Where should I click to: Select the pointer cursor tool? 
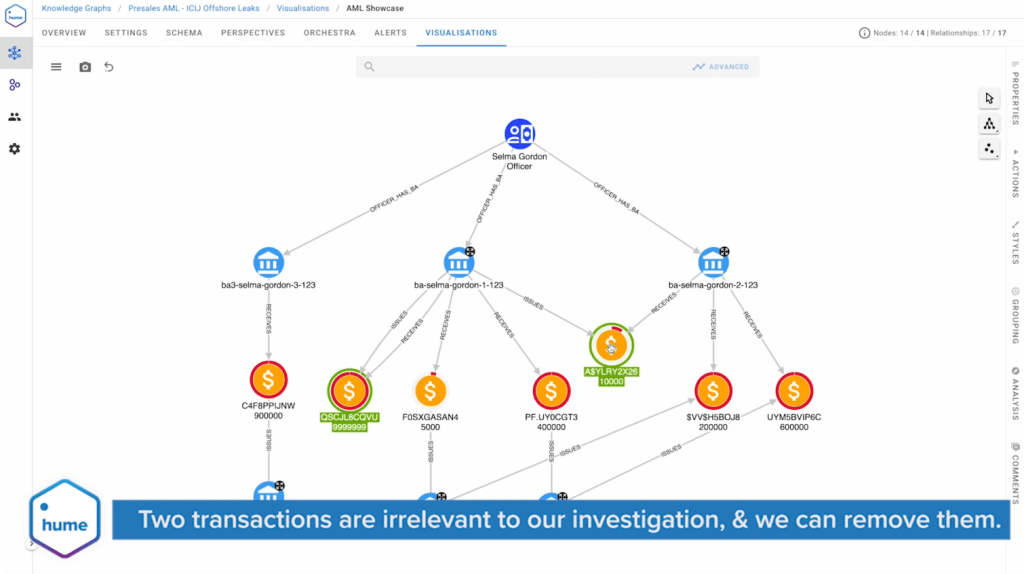[x=989, y=98]
